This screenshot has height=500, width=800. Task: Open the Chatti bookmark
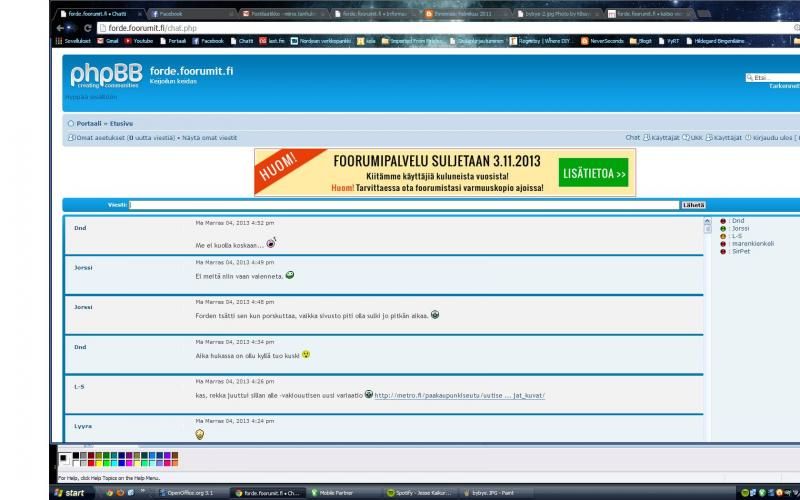point(242,41)
